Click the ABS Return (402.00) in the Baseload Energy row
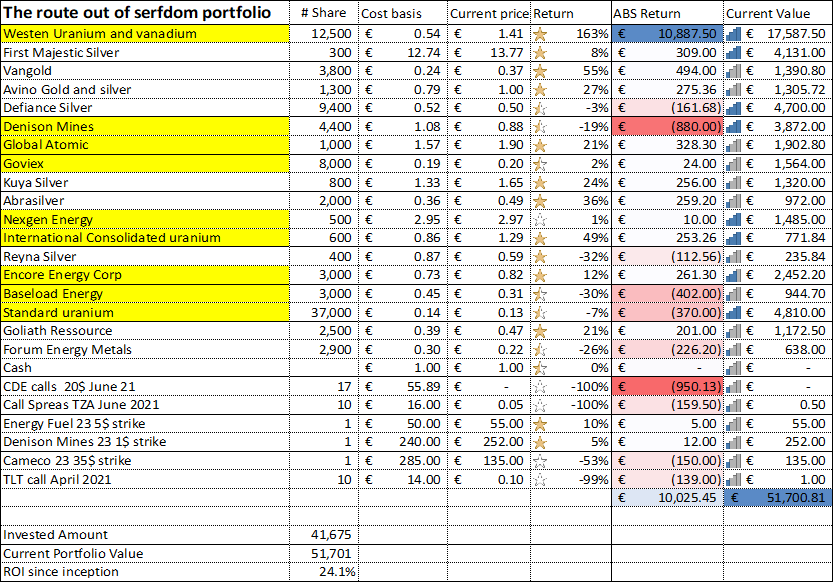The image size is (834, 583). coord(668,294)
